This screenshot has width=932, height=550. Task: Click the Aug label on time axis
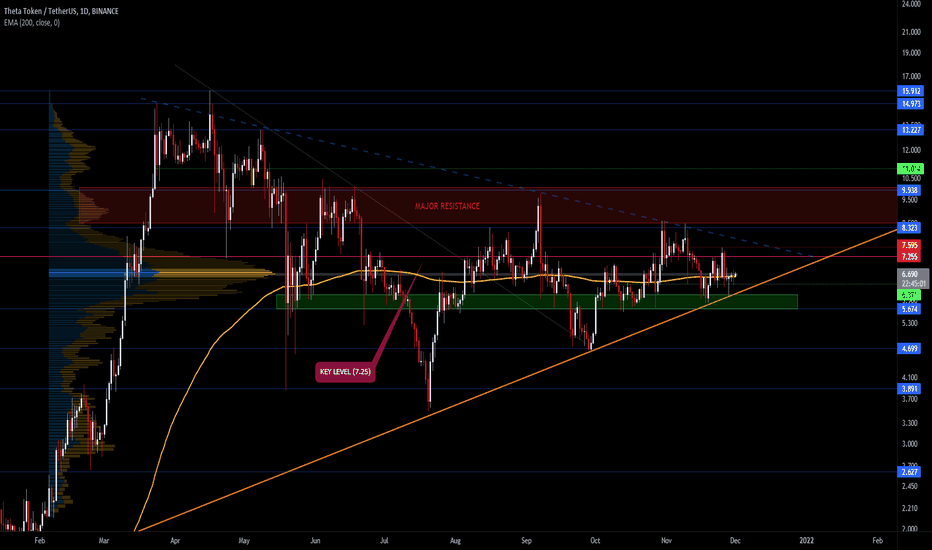click(455, 541)
